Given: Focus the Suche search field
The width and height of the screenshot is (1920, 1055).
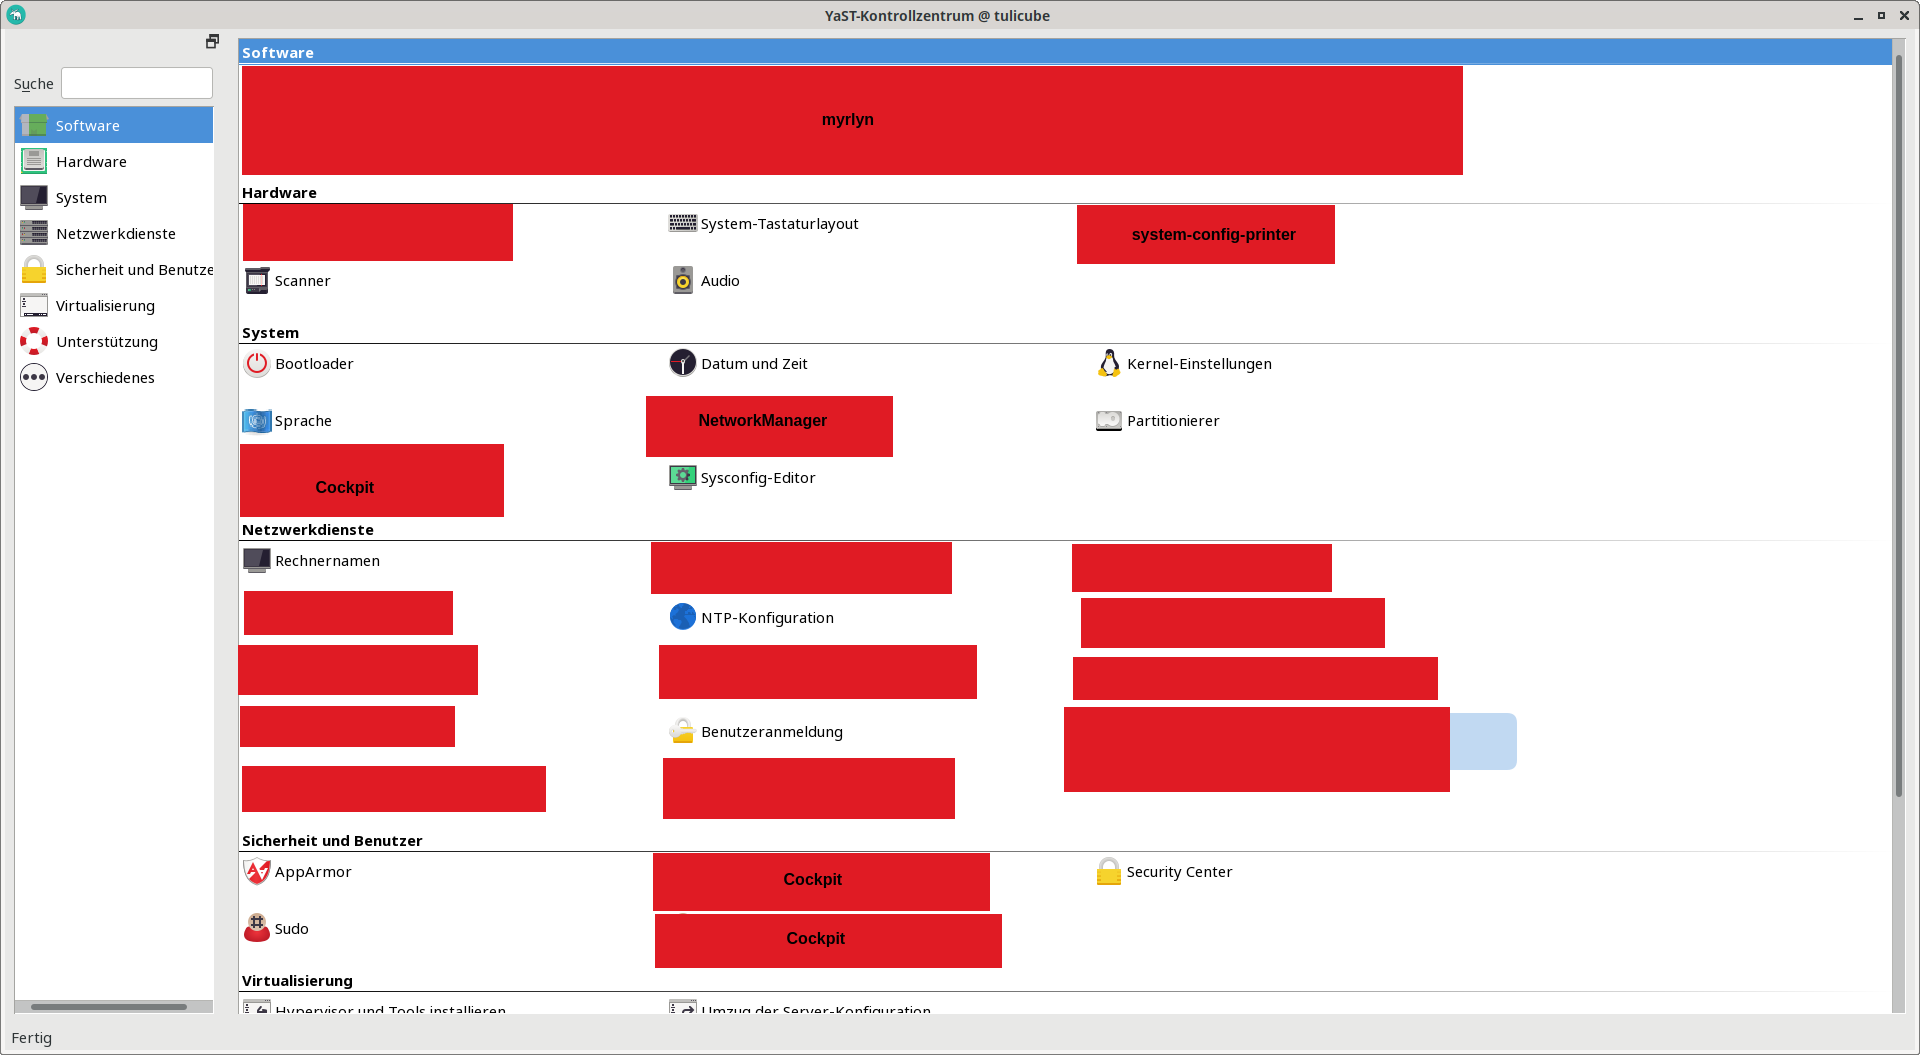Looking at the screenshot, I should [137, 83].
